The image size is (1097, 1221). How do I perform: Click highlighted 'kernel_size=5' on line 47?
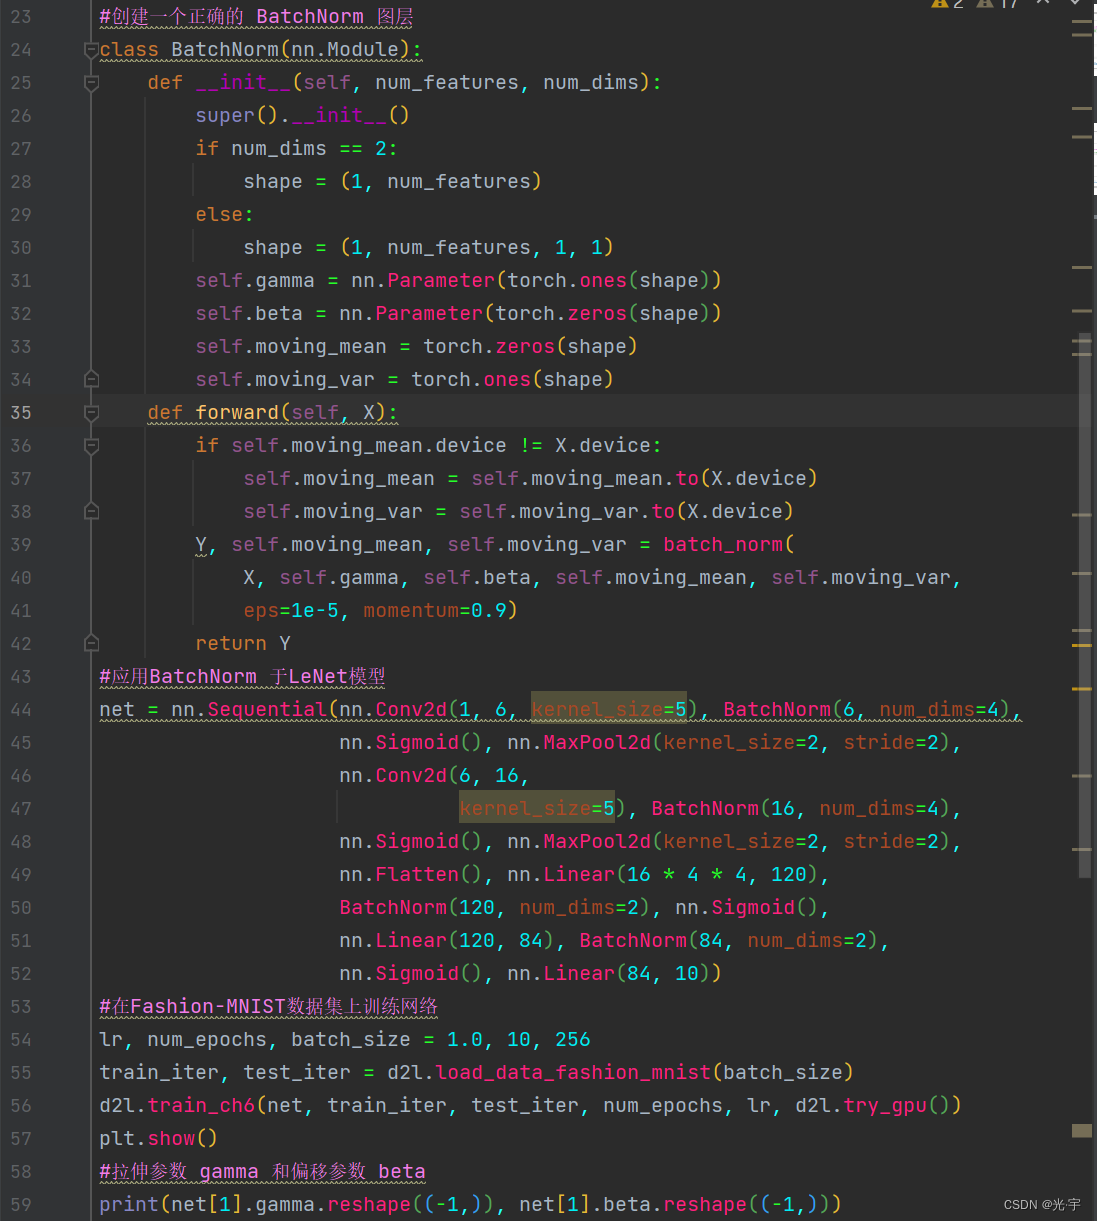tap(537, 809)
